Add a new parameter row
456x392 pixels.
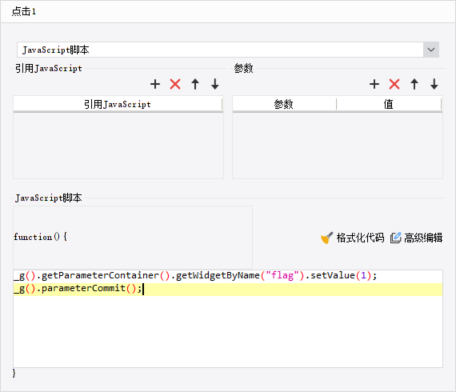tap(374, 84)
